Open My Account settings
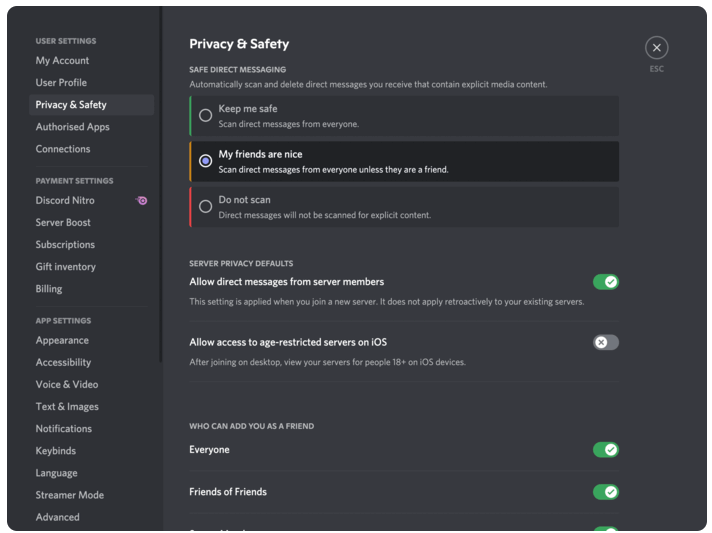 62,61
